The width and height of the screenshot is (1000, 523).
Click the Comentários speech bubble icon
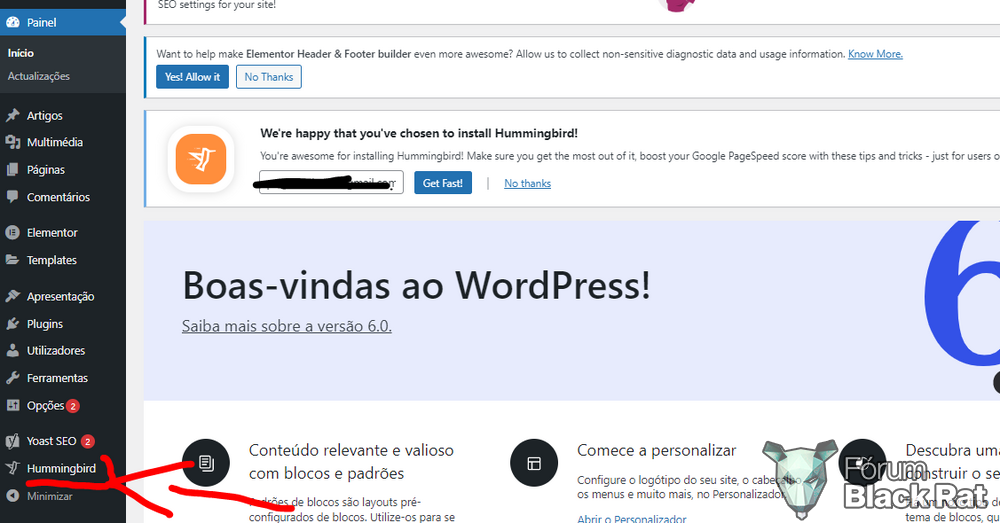click(13, 196)
